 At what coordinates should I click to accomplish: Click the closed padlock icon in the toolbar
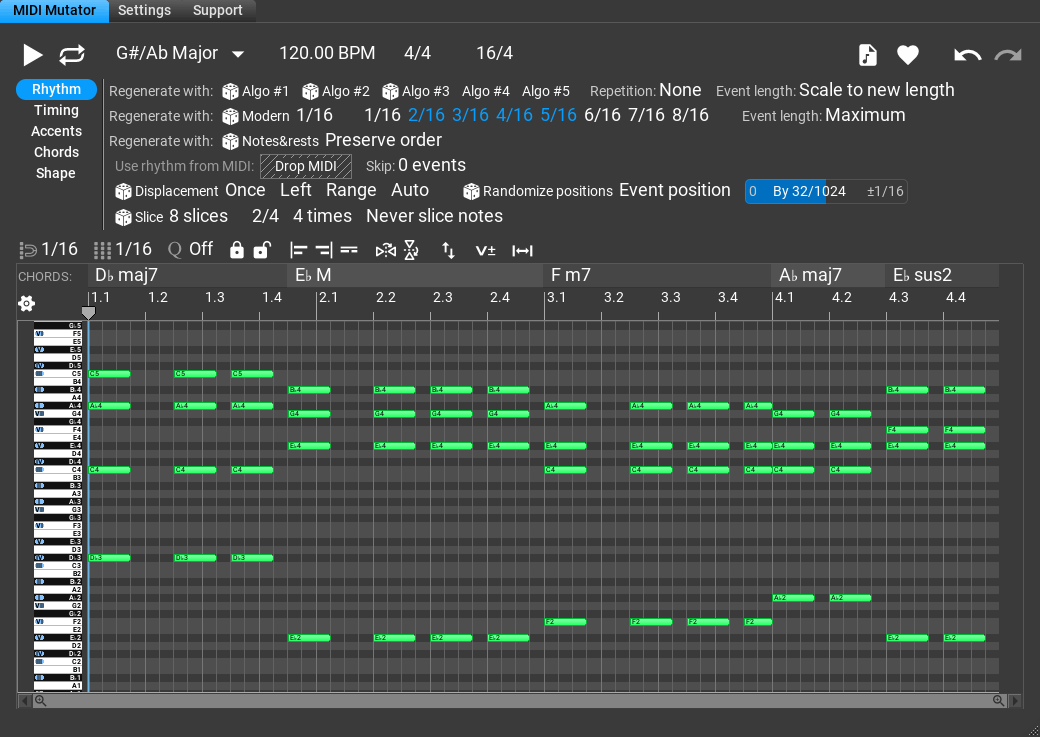(x=236, y=250)
